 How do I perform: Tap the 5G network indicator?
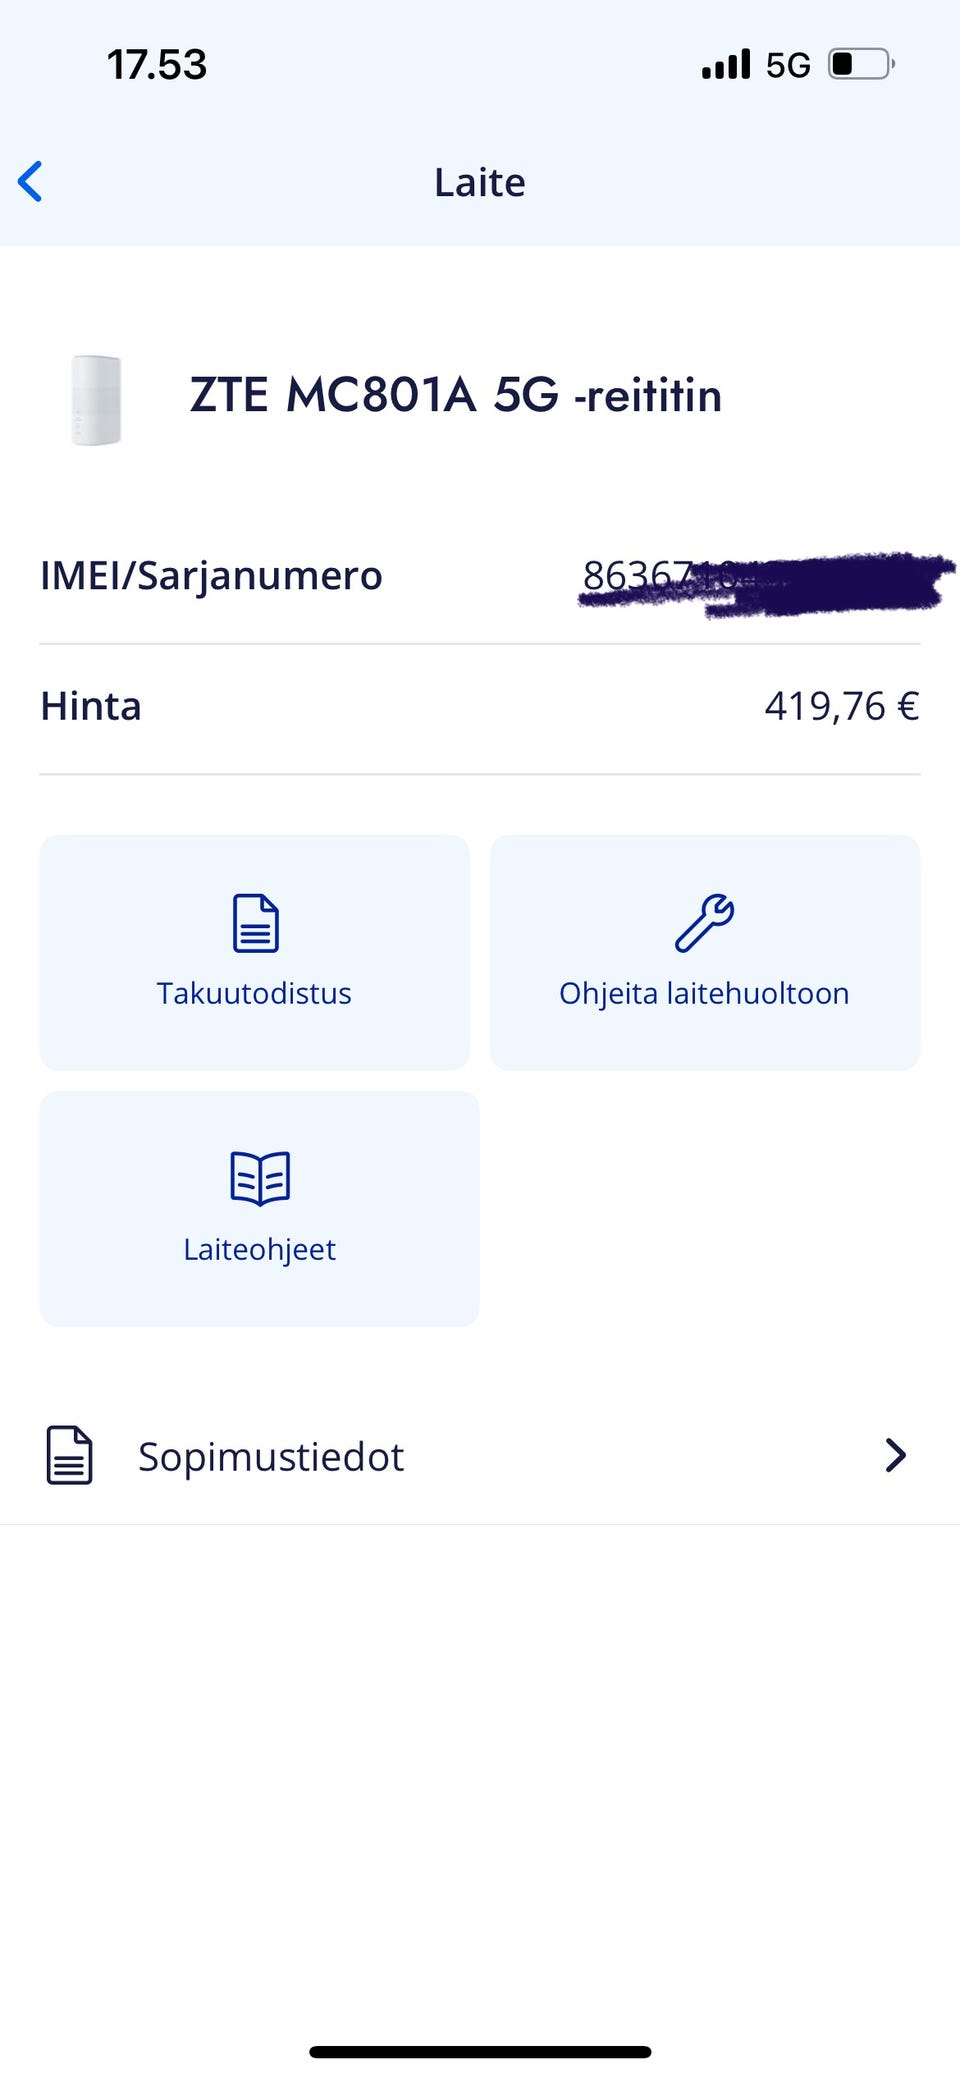pos(788,66)
